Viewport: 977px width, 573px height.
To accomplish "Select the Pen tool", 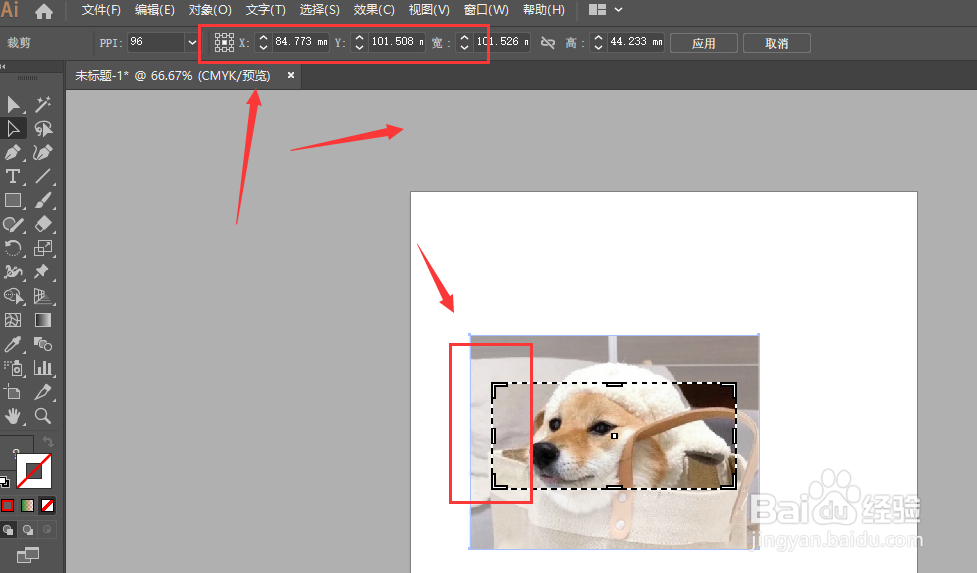I will [x=13, y=153].
